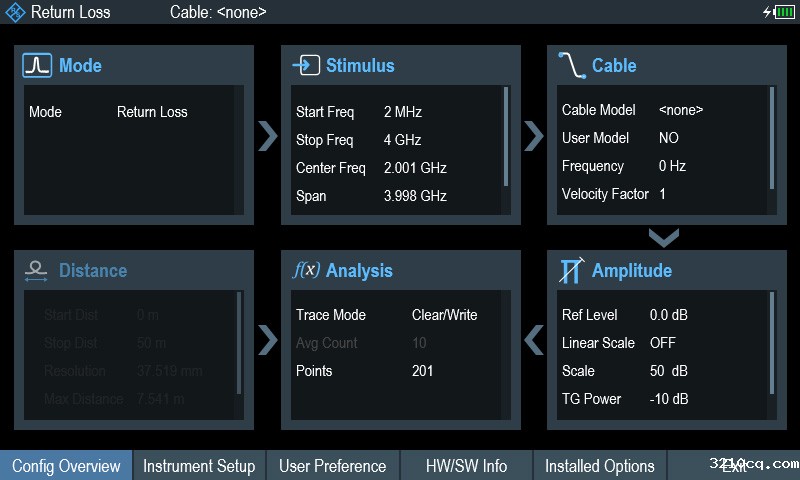The image size is (800, 480).
Task: Toggle the User Model NO value
Action: pyautogui.click(x=668, y=138)
